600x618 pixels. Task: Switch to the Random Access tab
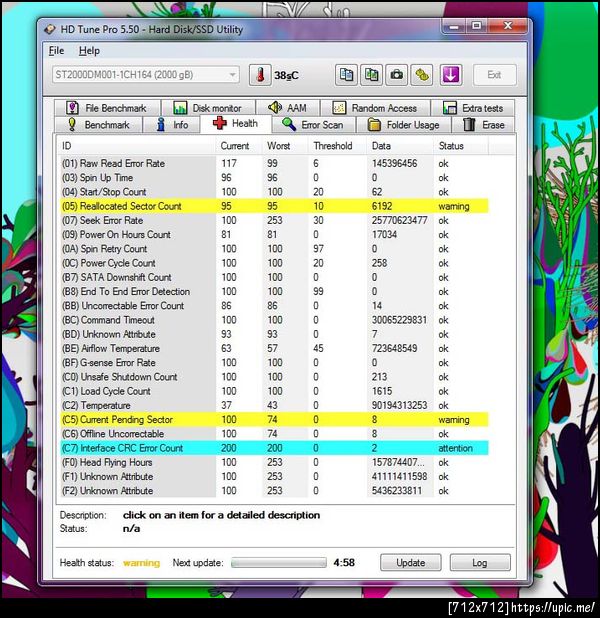pyautogui.click(x=375, y=108)
